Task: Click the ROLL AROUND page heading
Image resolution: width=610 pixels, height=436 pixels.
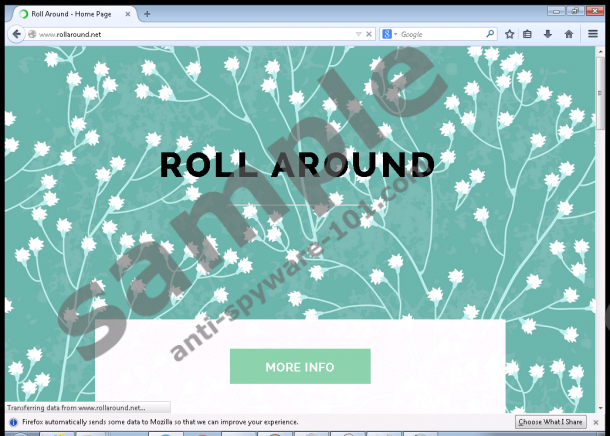Action: tap(297, 165)
